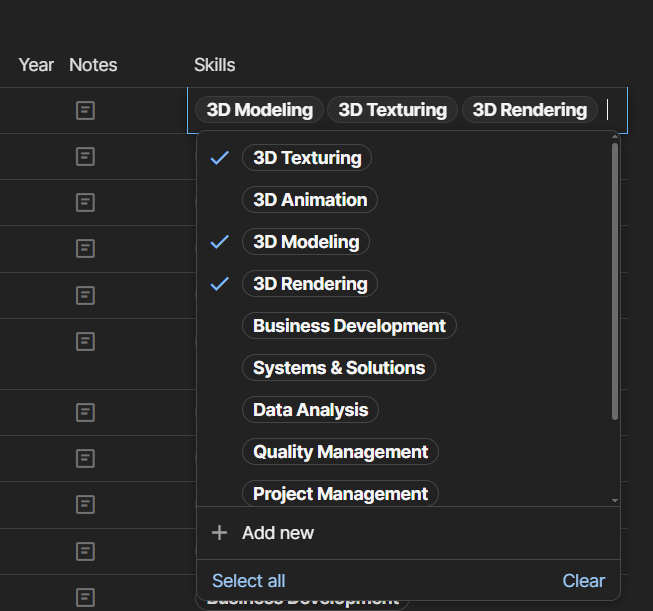Choose Systems & Solutions from the list
The image size is (653, 611).
(x=339, y=368)
